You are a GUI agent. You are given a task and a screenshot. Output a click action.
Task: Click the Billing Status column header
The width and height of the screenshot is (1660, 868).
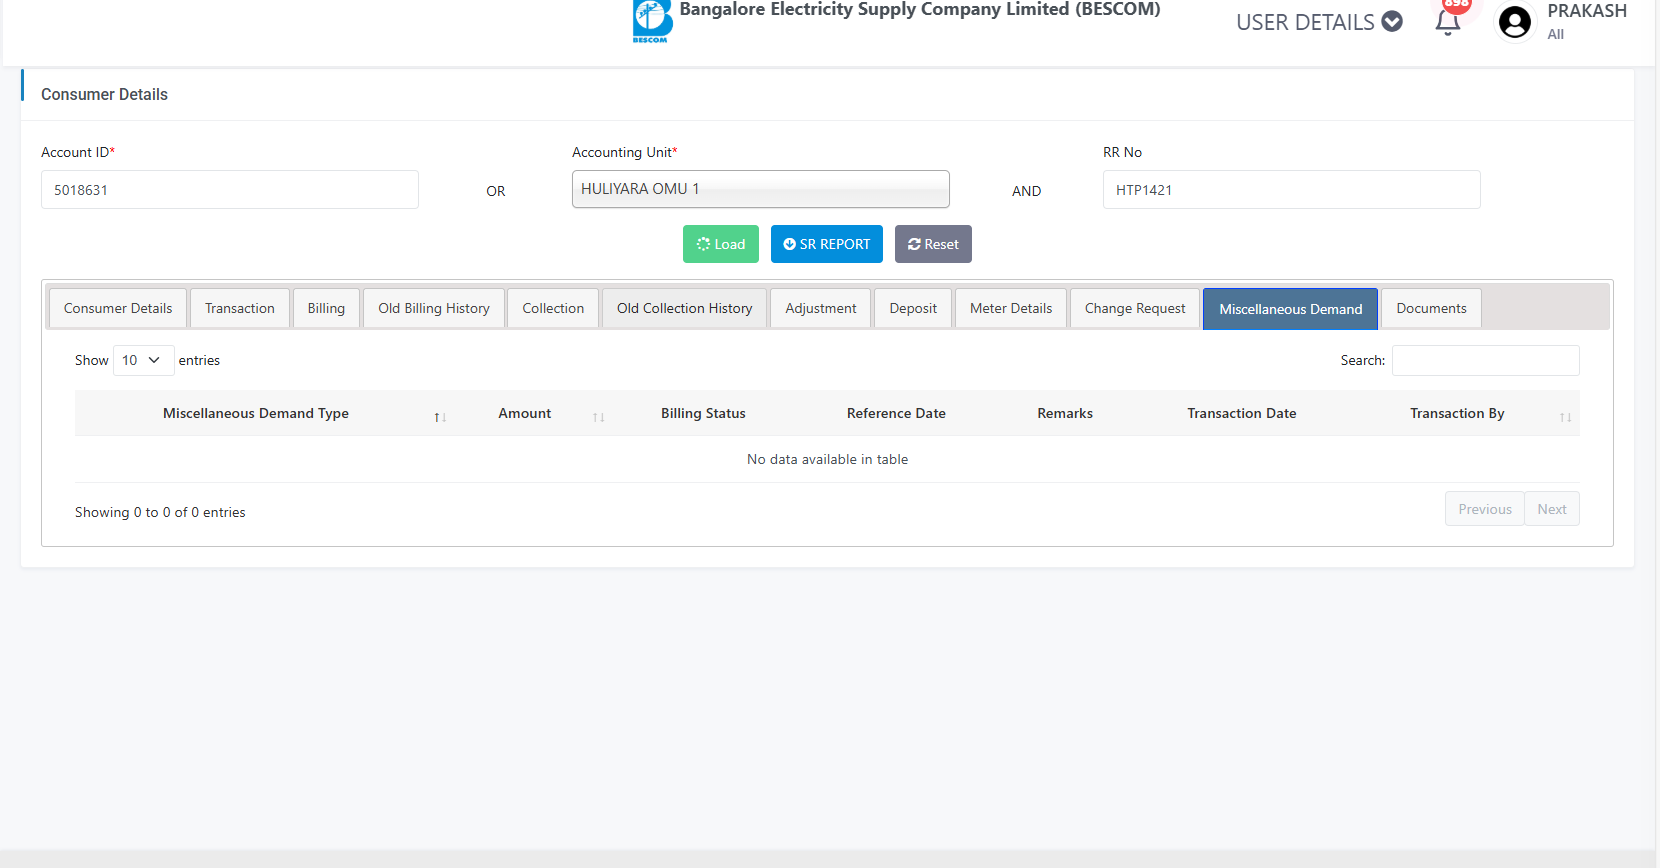[x=703, y=413]
